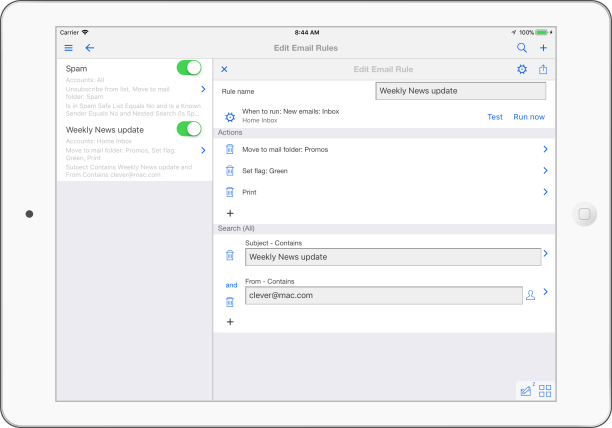Open Weekly News update rule chevron

(203, 150)
